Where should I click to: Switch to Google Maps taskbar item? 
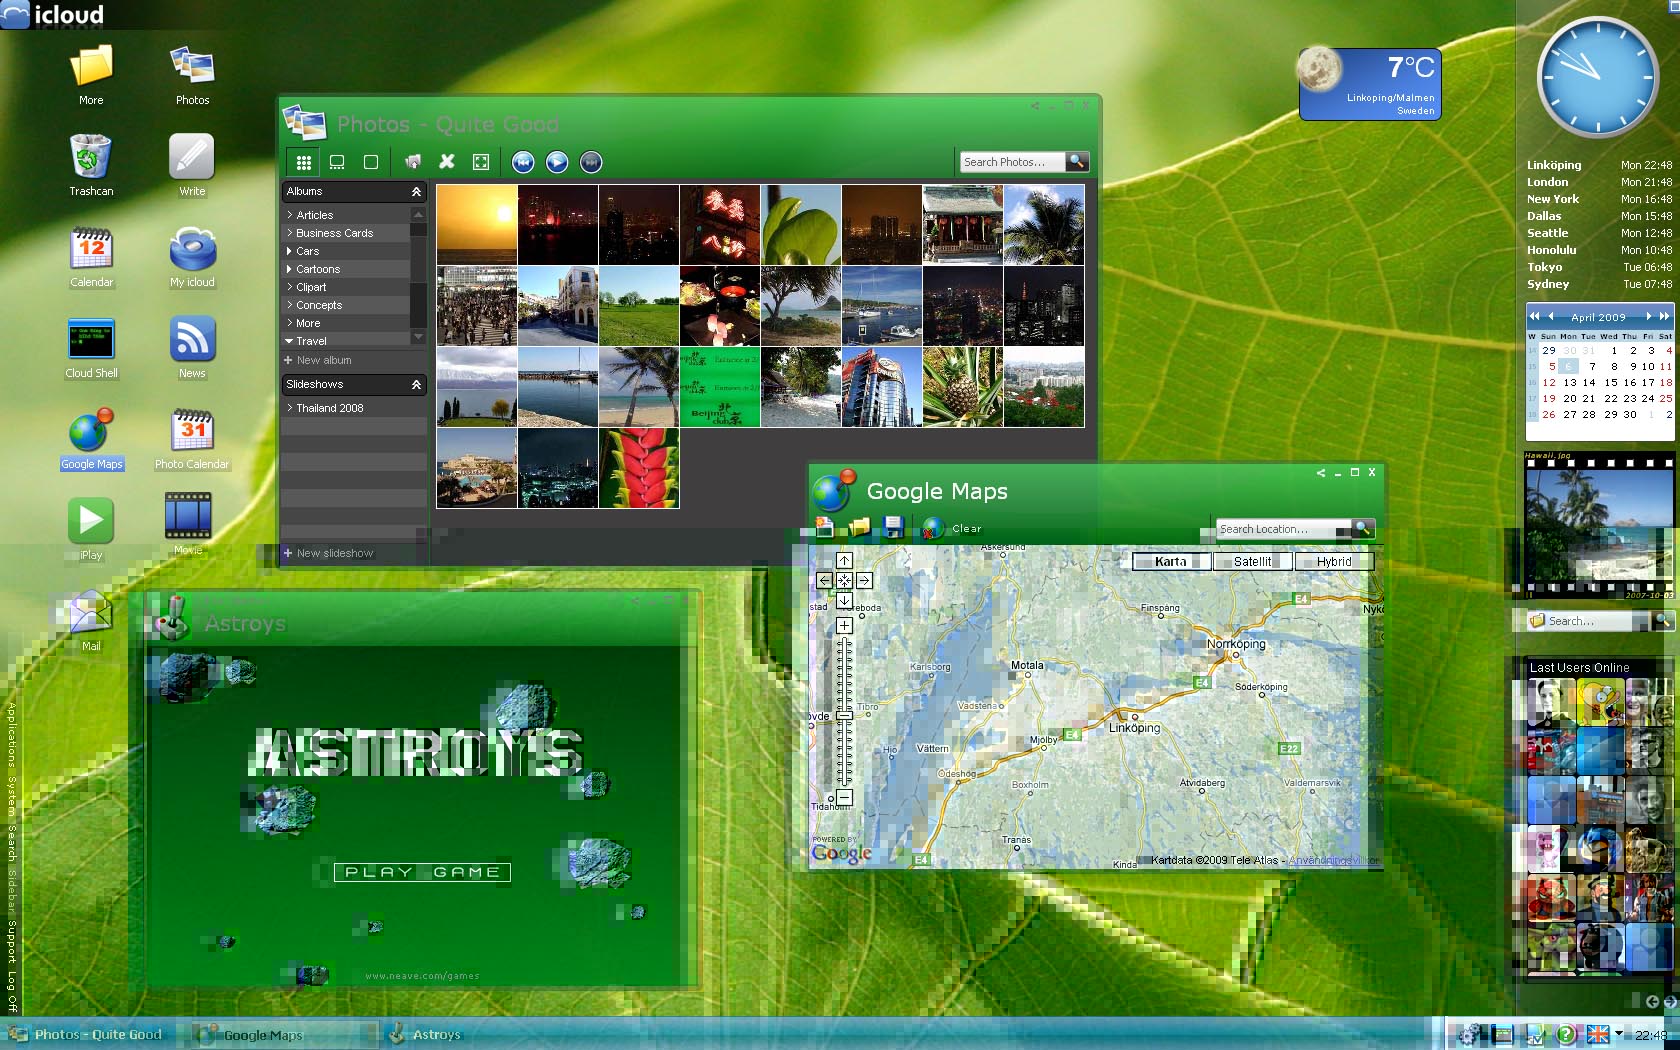pyautogui.click(x=284, y=1035)
